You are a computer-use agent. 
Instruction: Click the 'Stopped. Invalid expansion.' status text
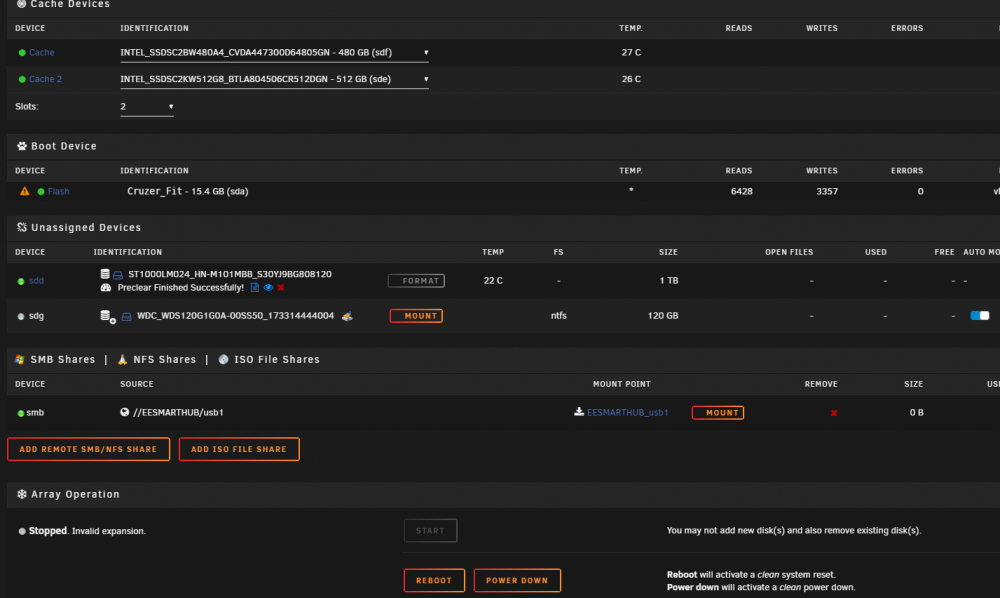[x=87, y=531]
